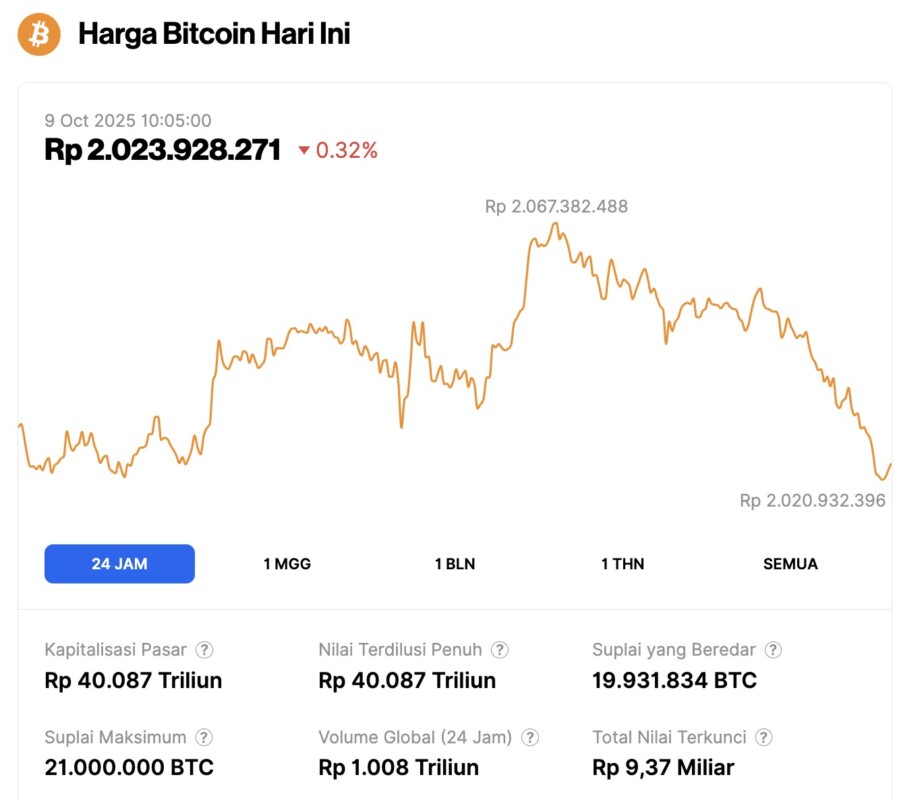Show the 1 THN price chart

click(x=622, y=564)
